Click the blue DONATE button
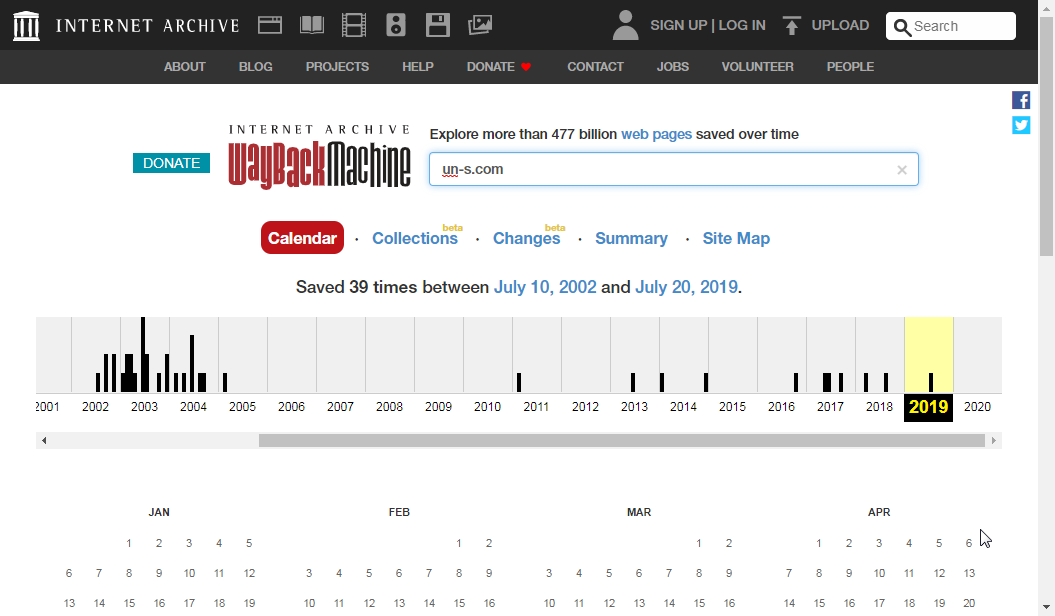The height and width of the screenshot is (616, 1055). [x=171, y=163]
